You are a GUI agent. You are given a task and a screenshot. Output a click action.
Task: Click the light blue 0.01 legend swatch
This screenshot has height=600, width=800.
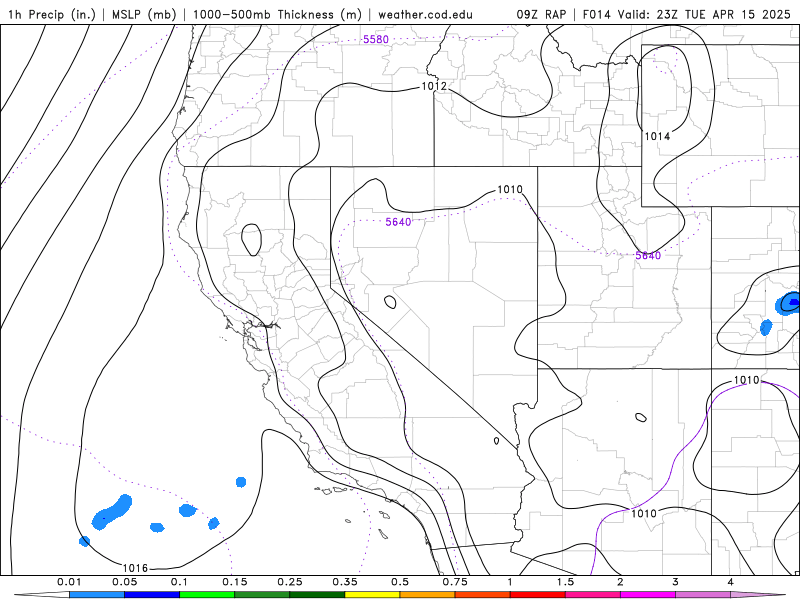click(x=97, y=595)
